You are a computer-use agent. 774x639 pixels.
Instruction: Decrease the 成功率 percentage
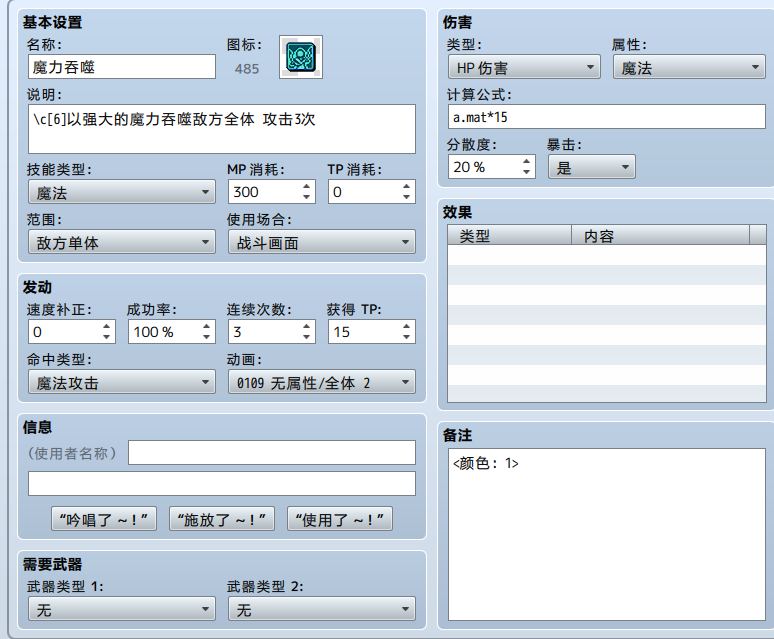pos(206,338)
